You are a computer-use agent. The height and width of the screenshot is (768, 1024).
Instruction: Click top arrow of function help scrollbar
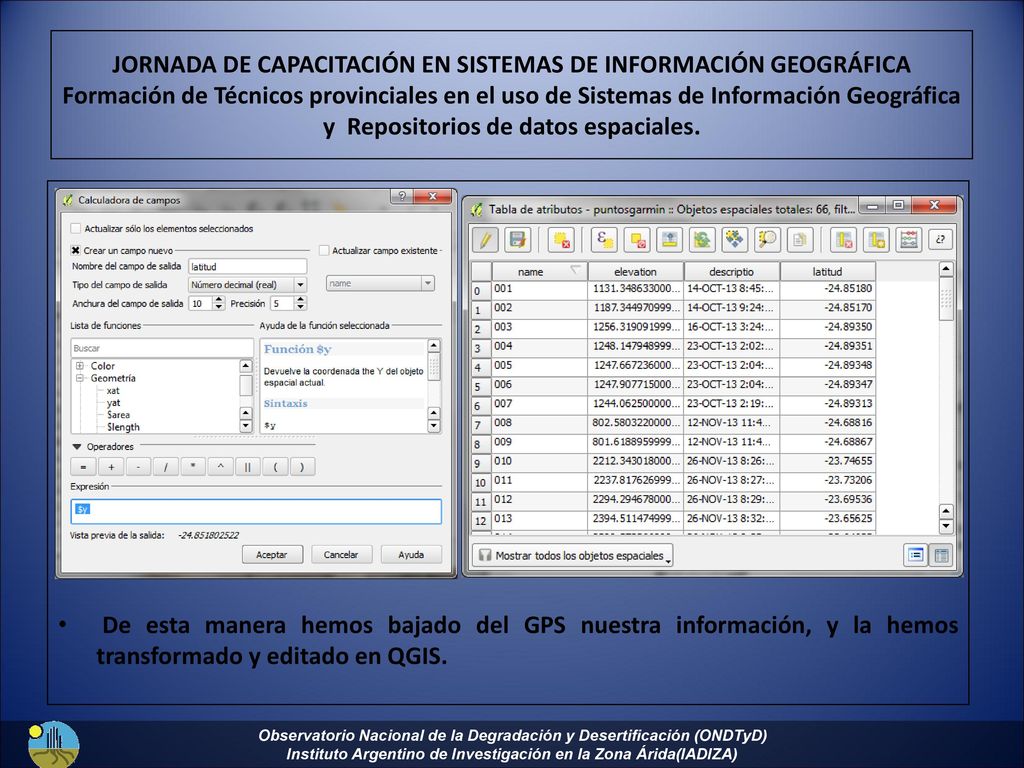434,345
